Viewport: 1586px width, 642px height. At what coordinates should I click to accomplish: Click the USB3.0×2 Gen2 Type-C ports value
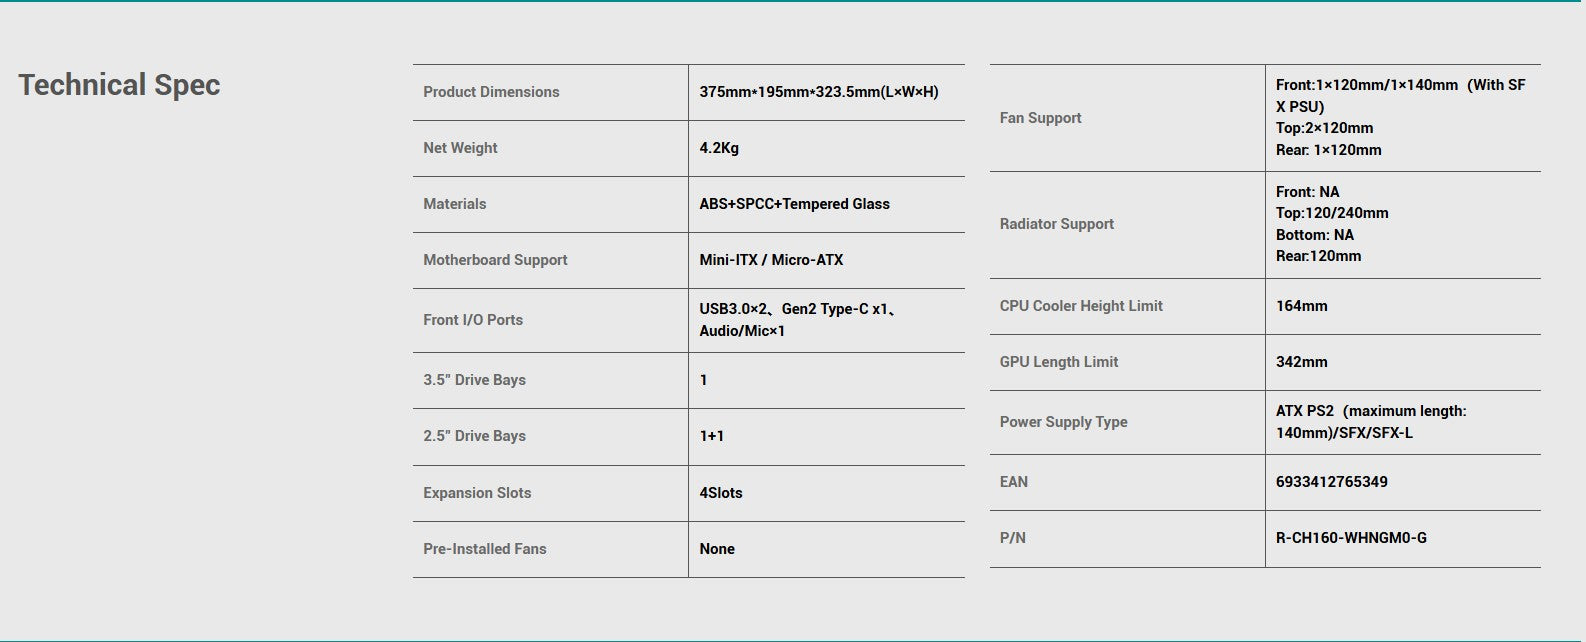click(798, 320)
